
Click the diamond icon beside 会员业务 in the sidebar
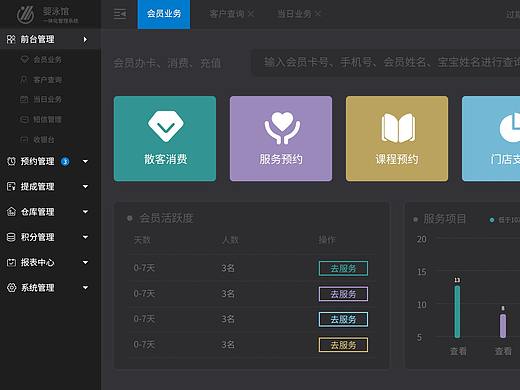tap(24, 60)
